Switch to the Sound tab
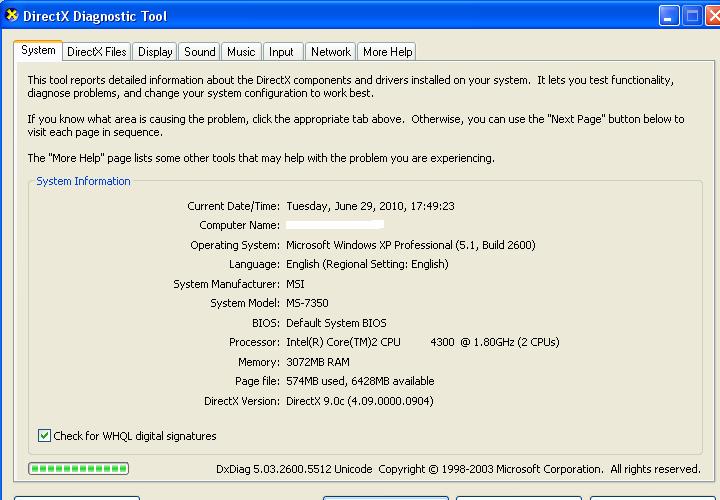The width and height of the screenshot is (720, 500). coord(200,52)
